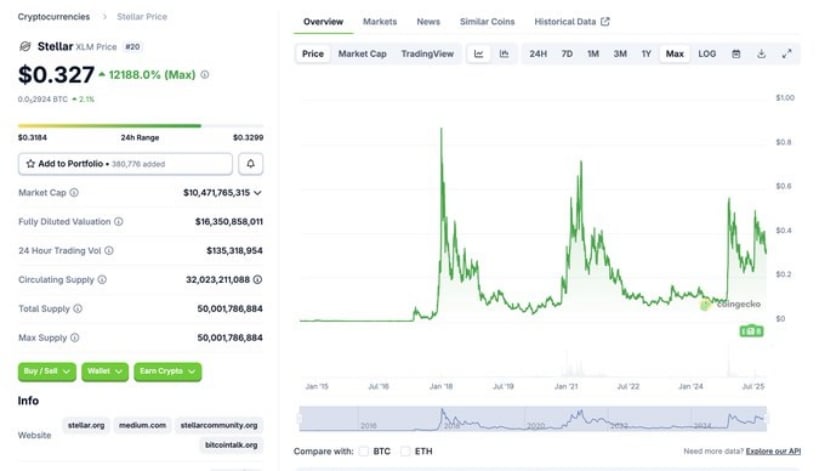This screenshot has width=825, height=471.
Task: Click the info icon beside Max Supply
Action: pos(75,338)
